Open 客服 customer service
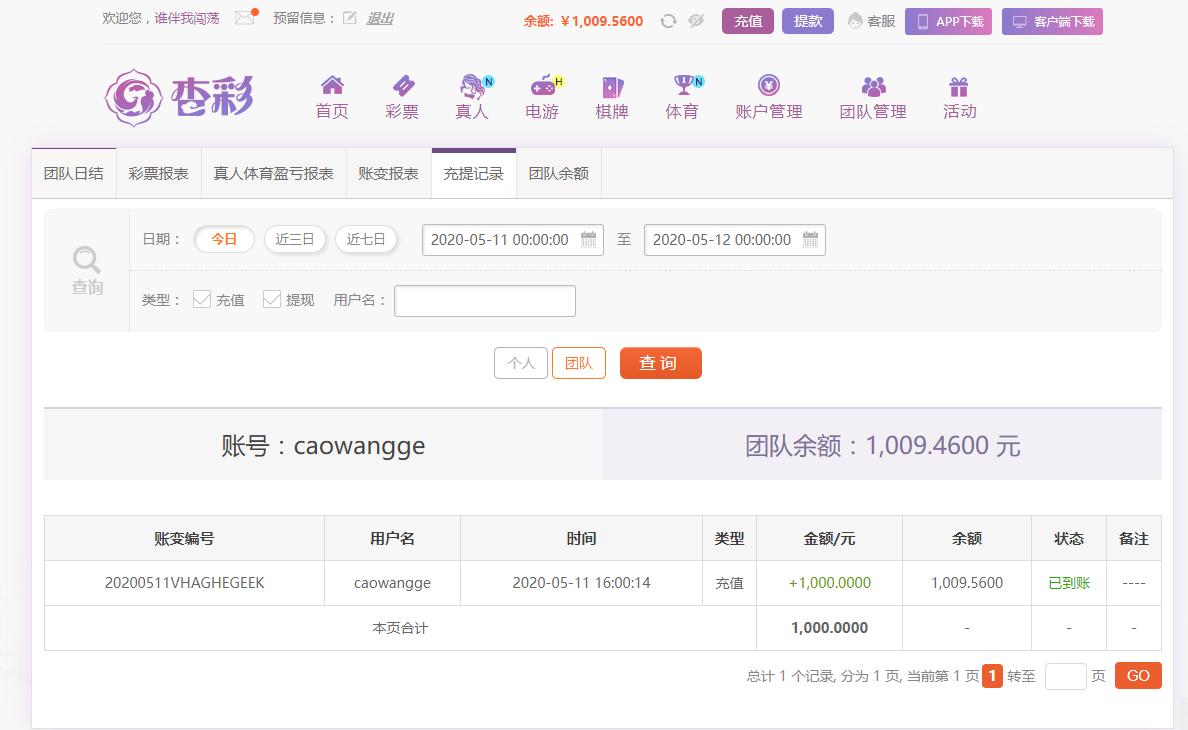The image size is (1188, 730). tap(871, 21)
